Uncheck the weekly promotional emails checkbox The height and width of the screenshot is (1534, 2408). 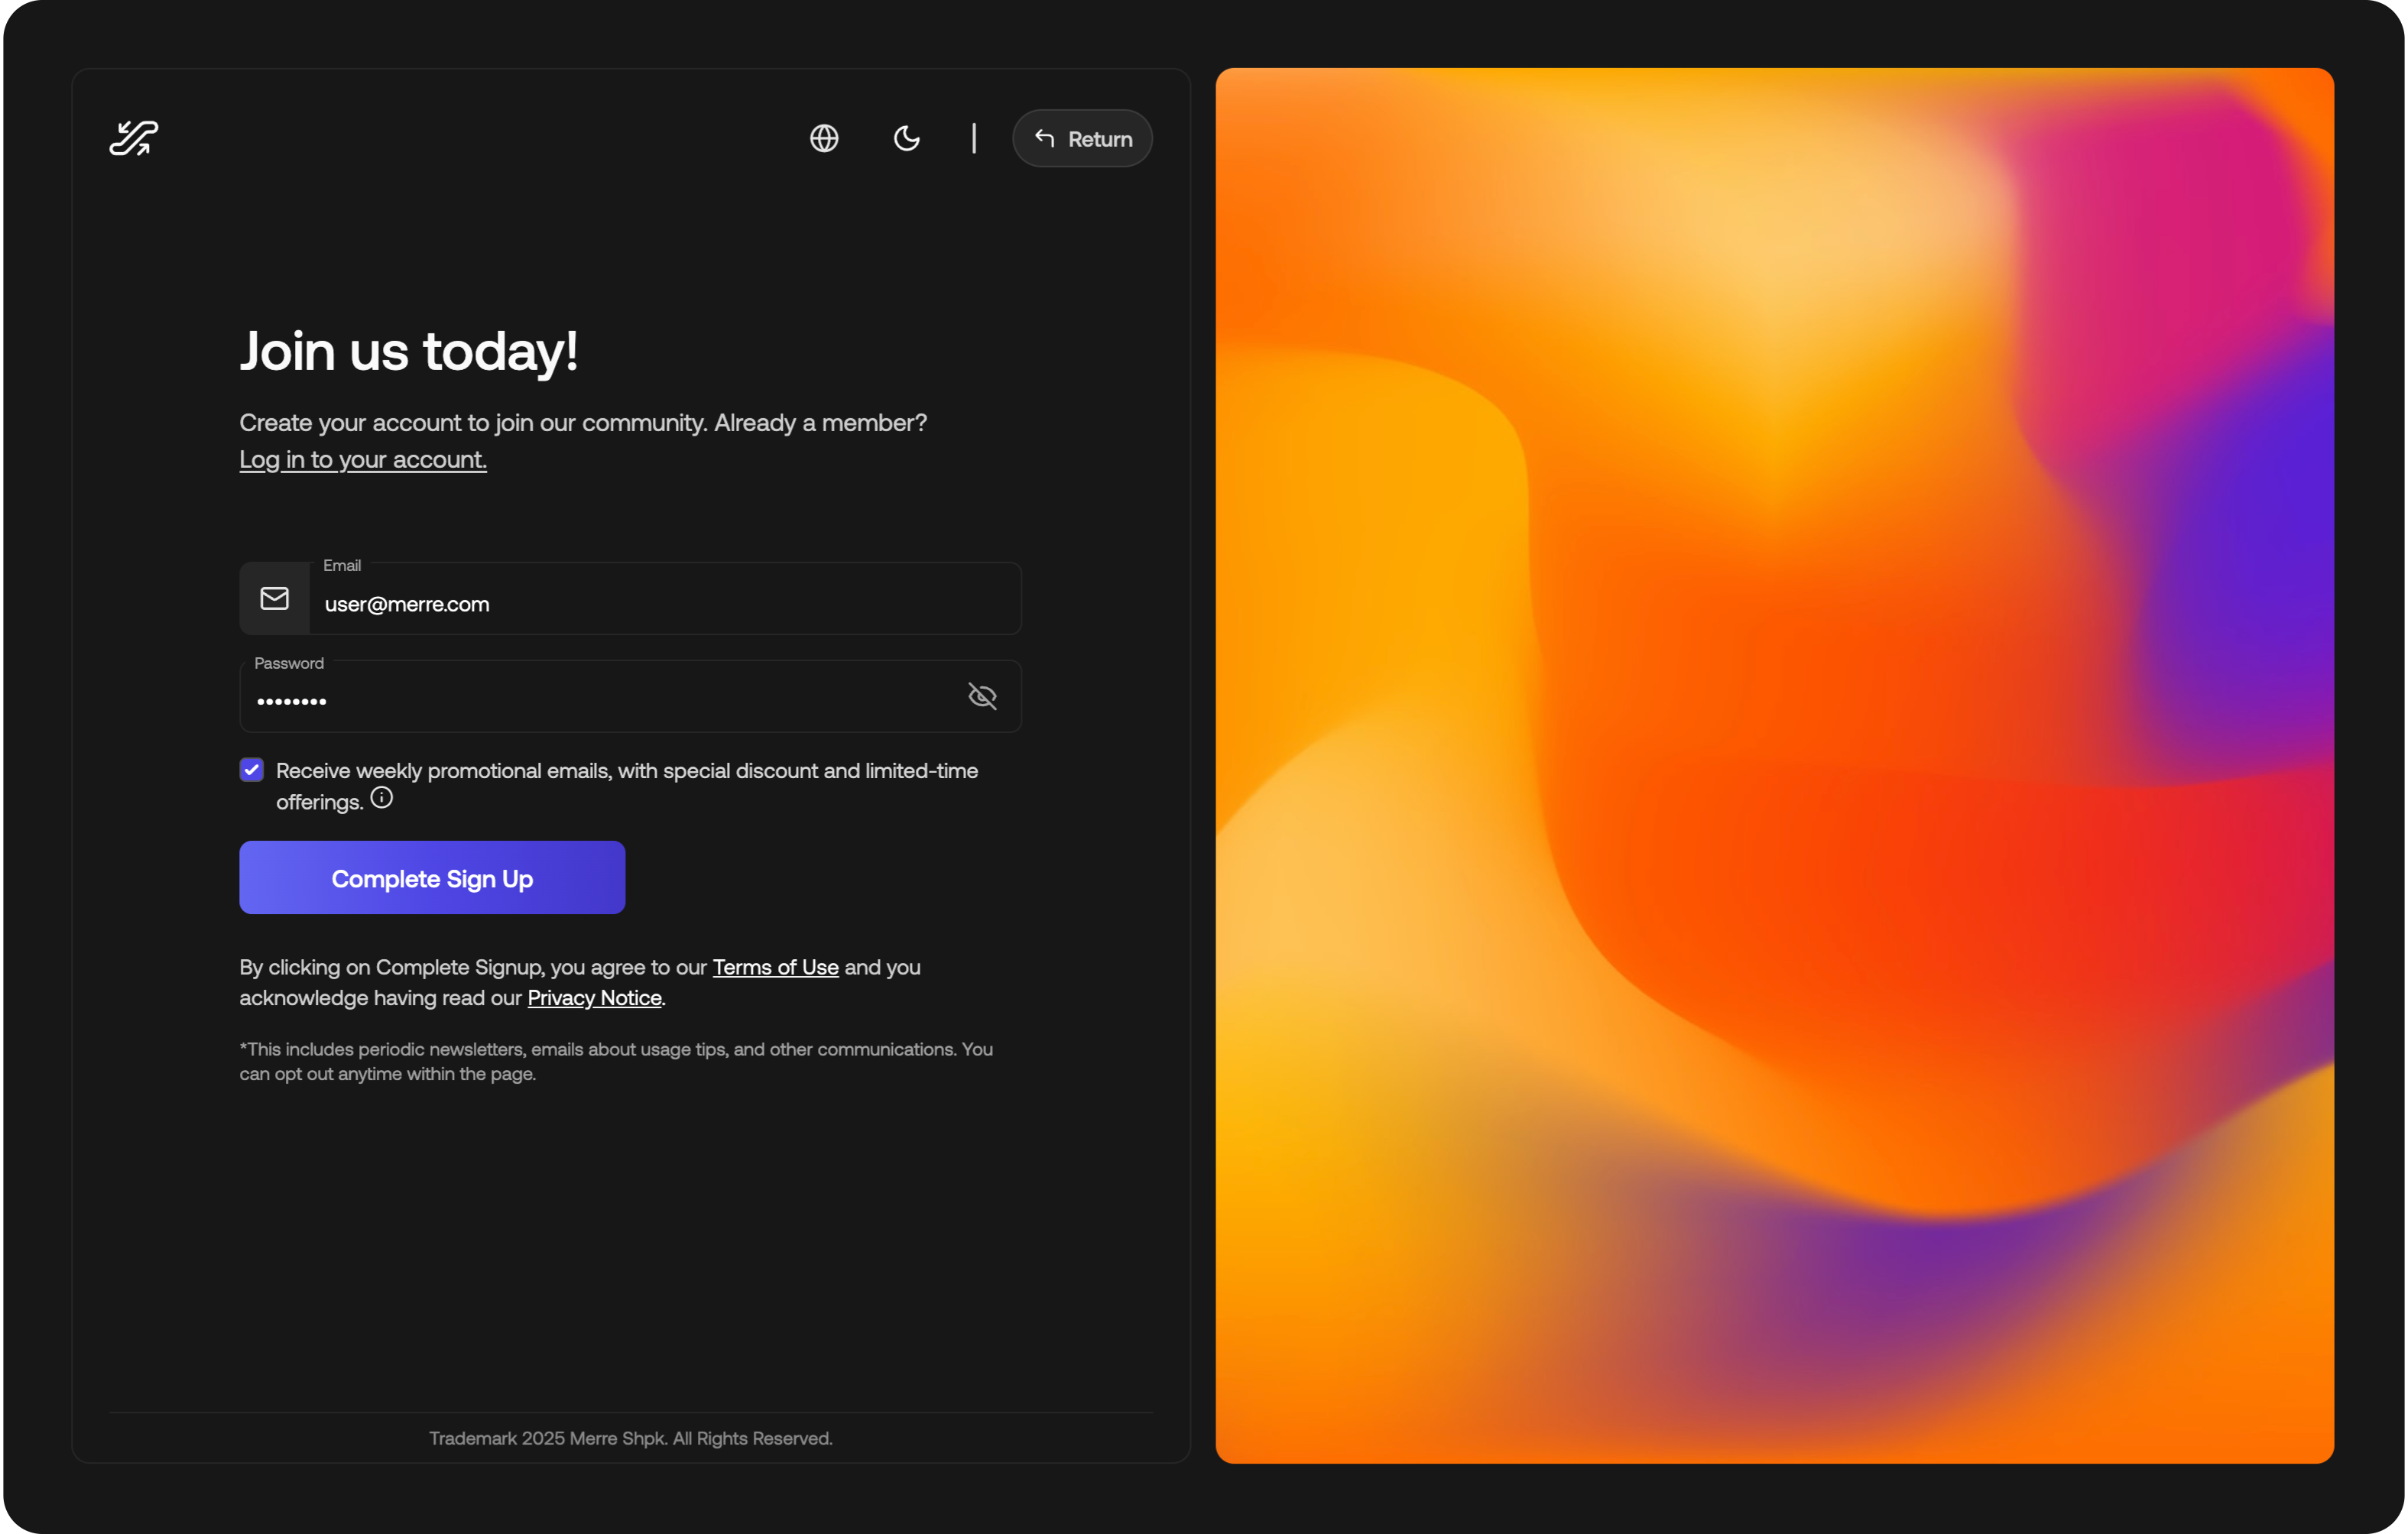click(251, 769)
